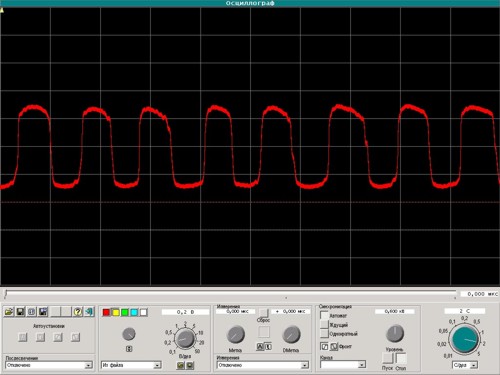Select the cyan channel color swatch
The width and height of the screenshot is (500, 375).
(134, 312)
